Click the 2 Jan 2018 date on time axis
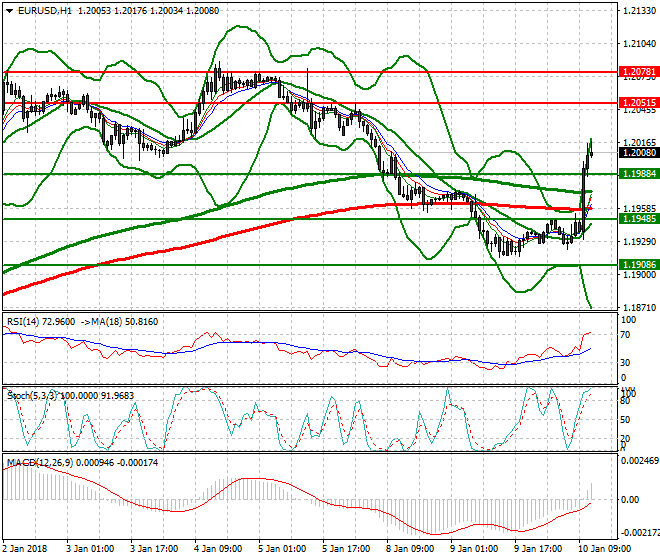The width and height of the screenshot is (660, 560). [26, 549]
